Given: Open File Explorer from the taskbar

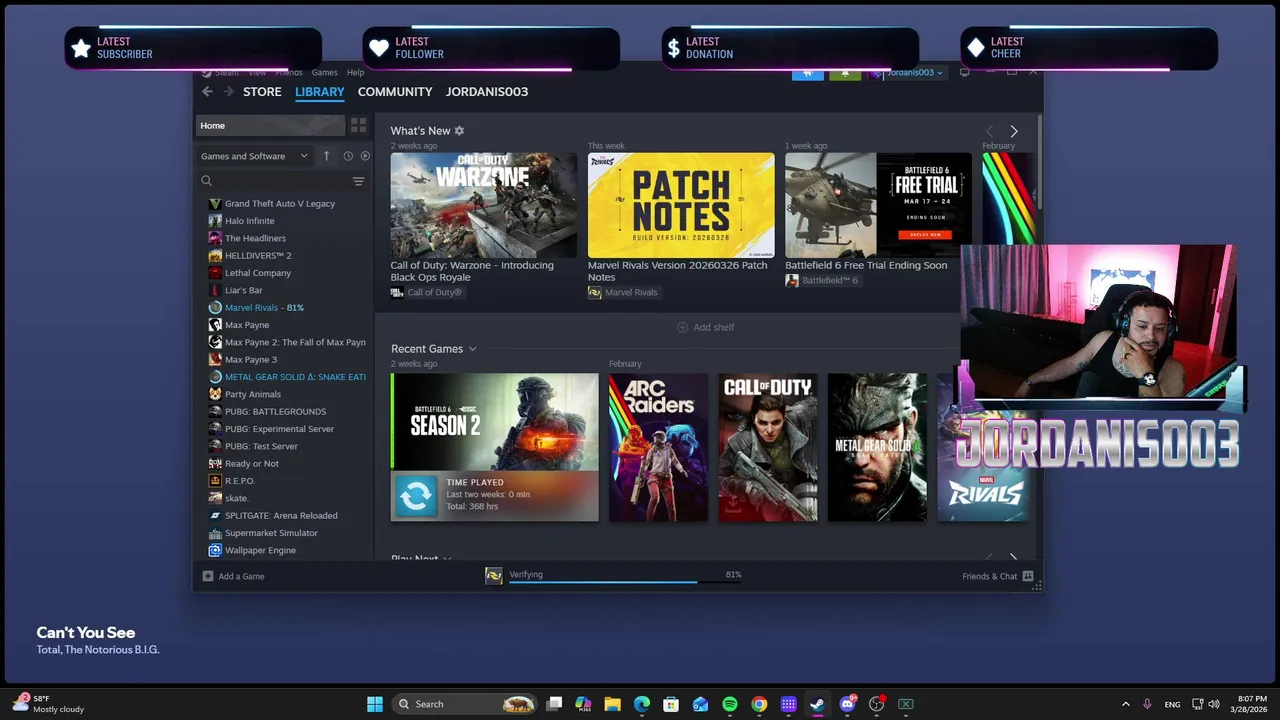Looking at the screenshot, I should [612, 704].
